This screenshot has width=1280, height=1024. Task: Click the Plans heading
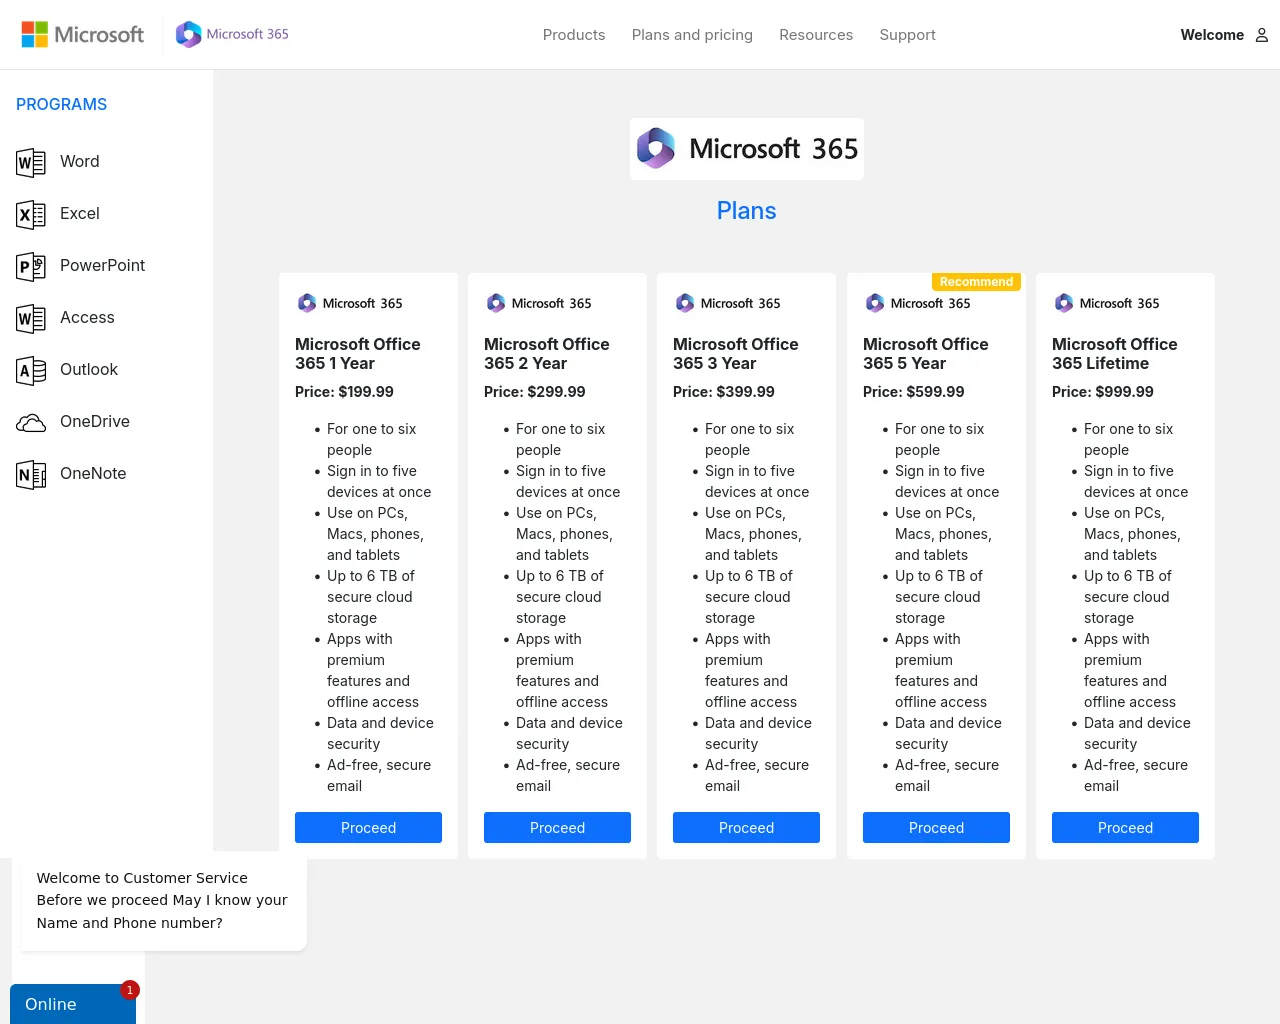(x=747, y=211)
